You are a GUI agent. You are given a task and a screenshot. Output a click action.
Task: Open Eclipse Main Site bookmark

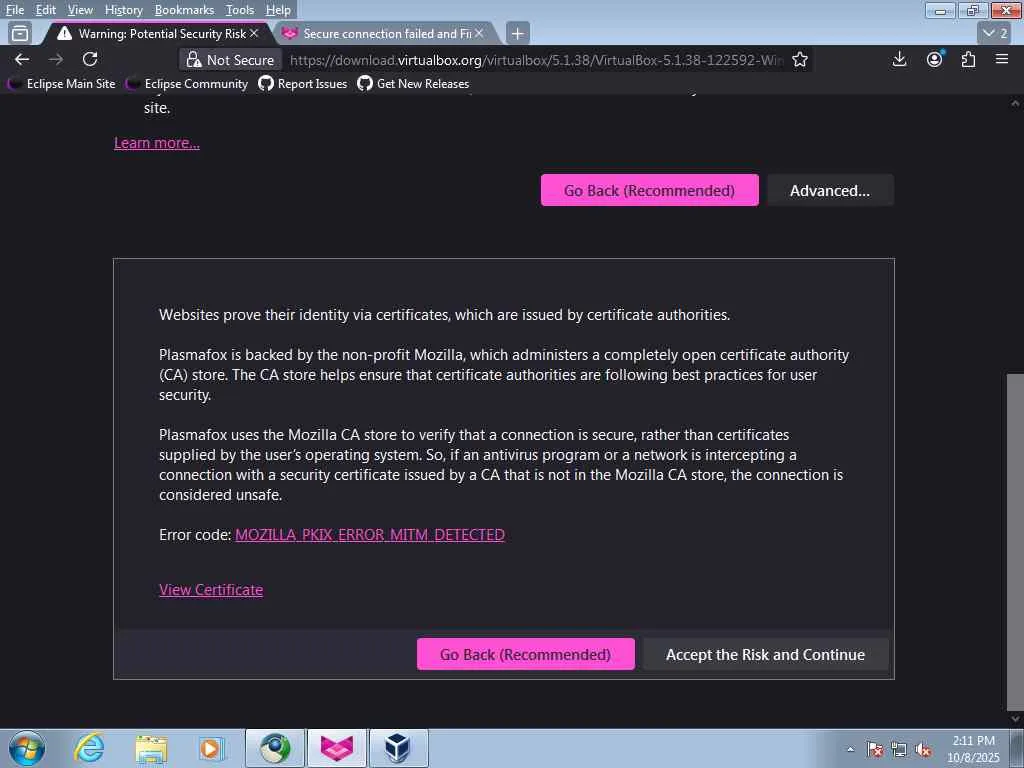pos(61,84)
